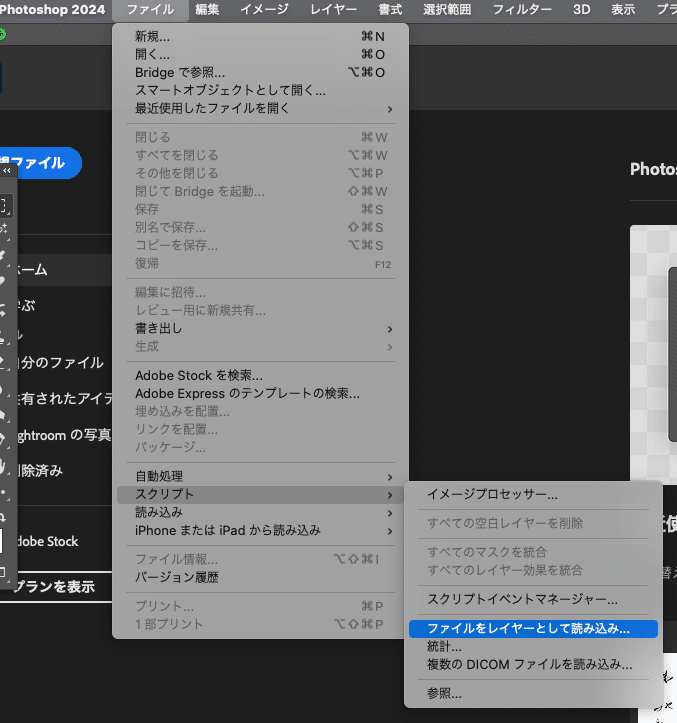Click すべてのレイヤー効果を統合 submenu item
The width and height of the screenshot is (677, 723).
(x=533, y=570)
